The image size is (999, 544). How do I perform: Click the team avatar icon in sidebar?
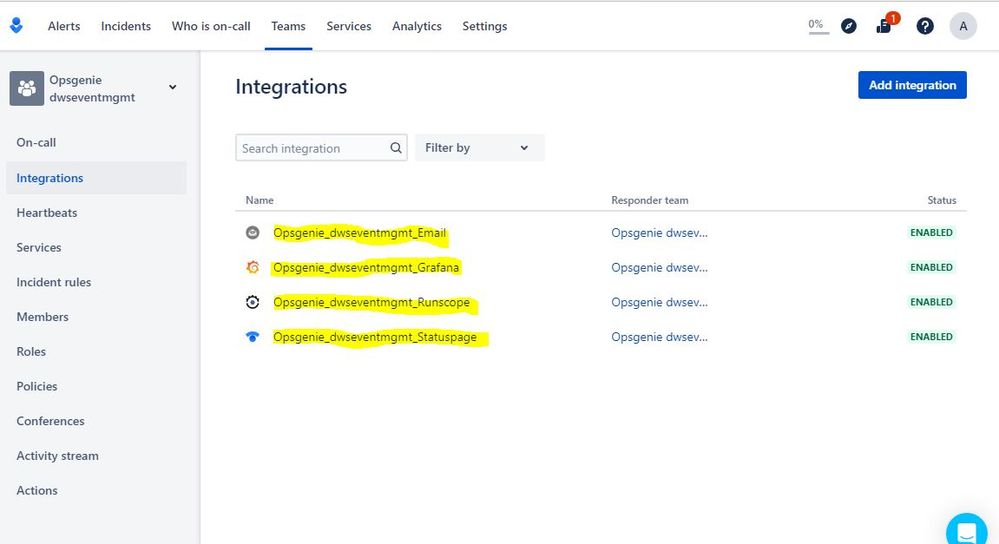coord(27,88)
